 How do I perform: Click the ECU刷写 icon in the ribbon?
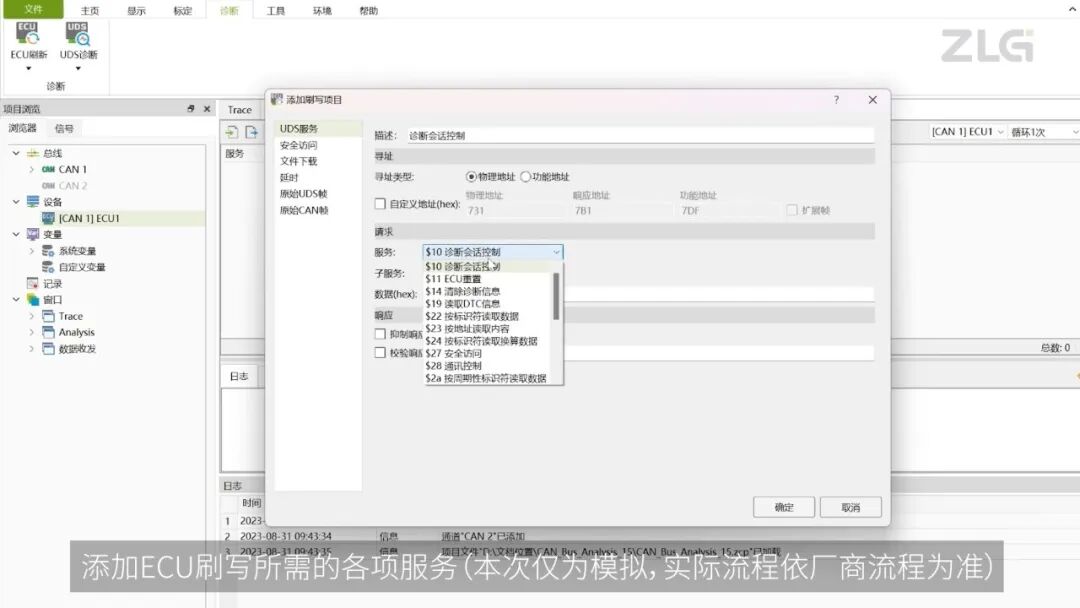coord(26,38)
